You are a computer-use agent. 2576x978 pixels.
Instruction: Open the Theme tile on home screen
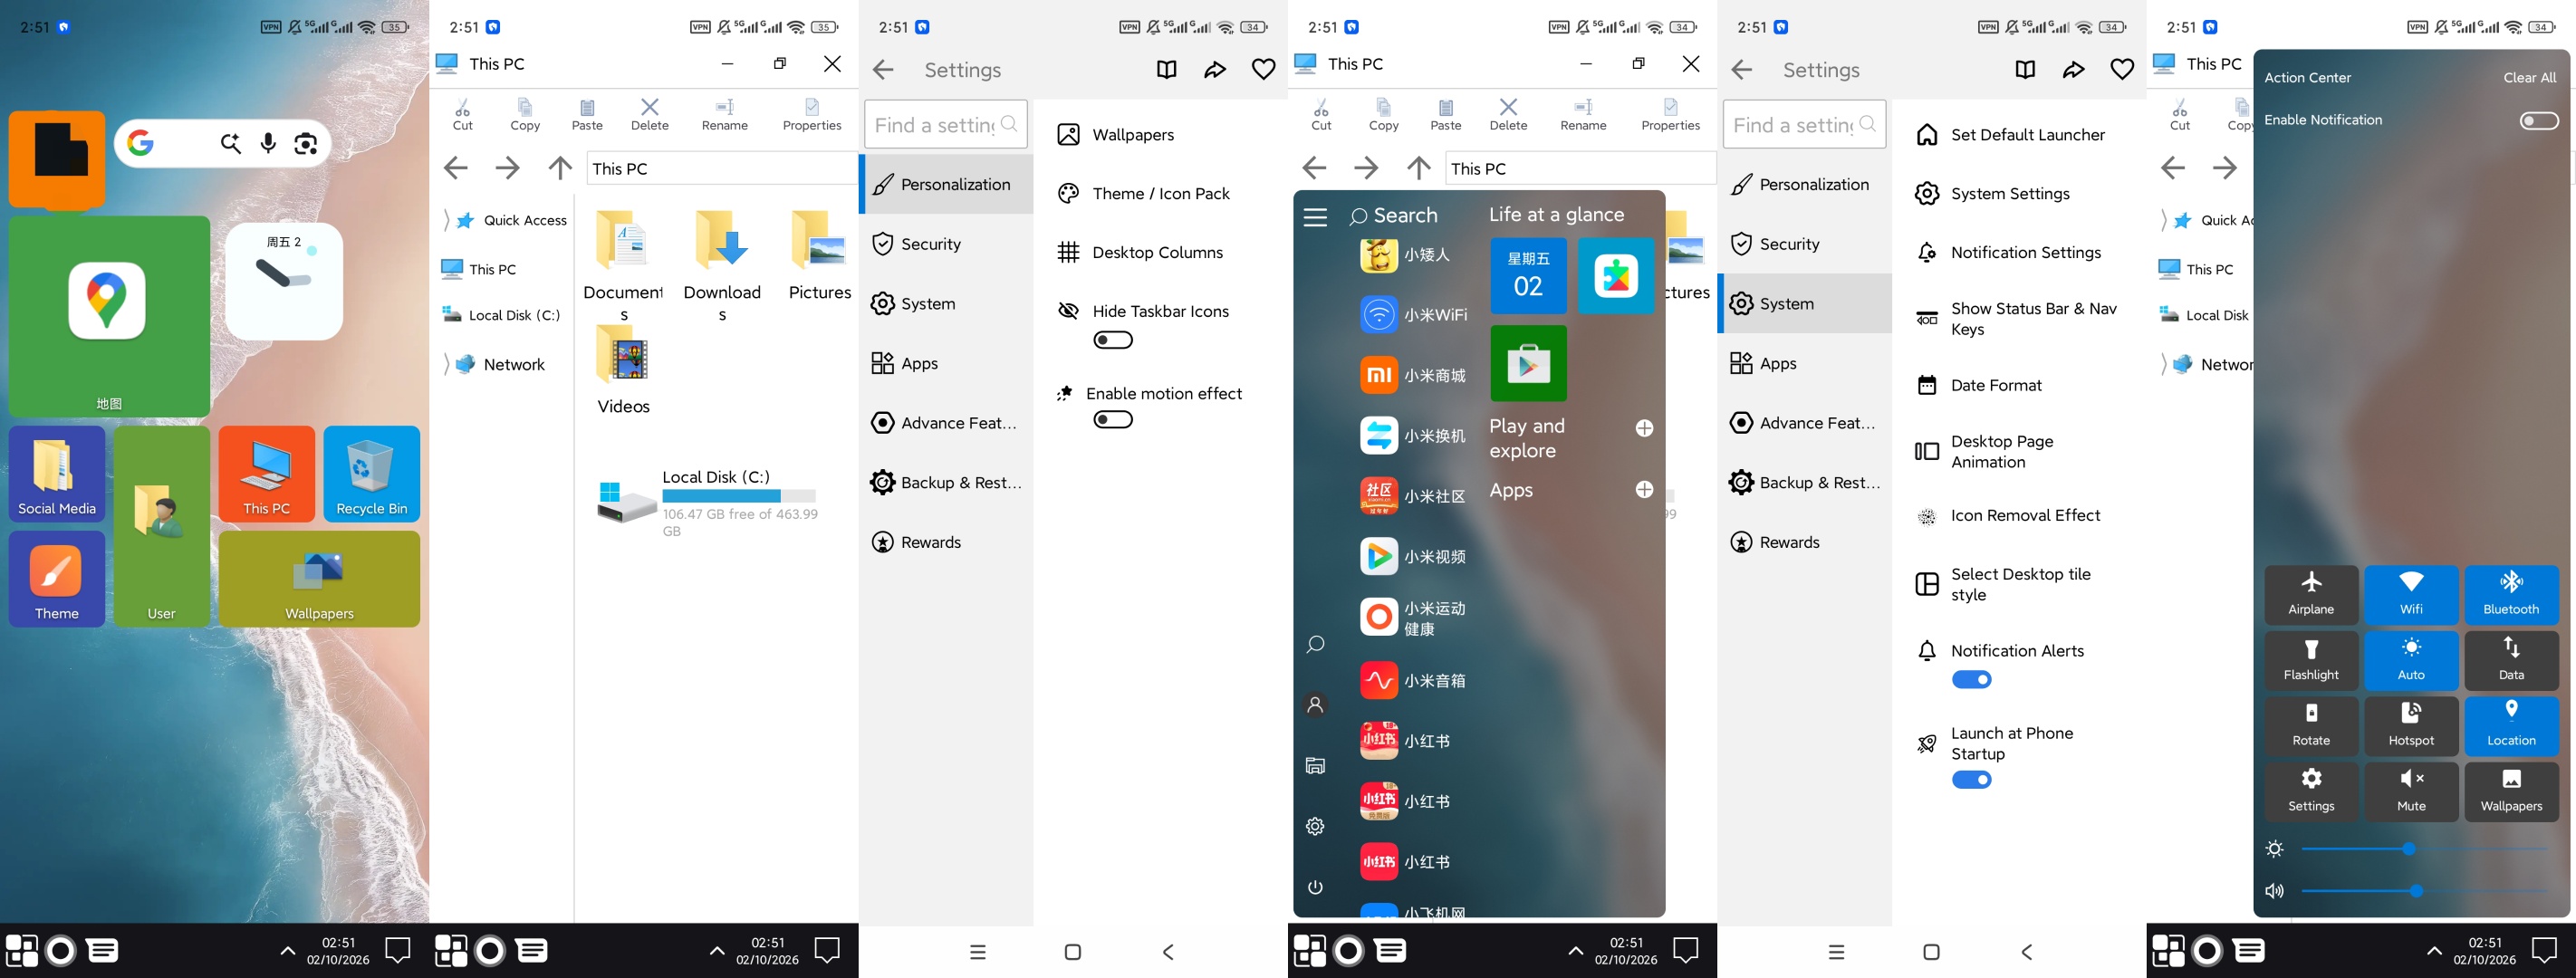pyautogui.click(x=57, y=579)
